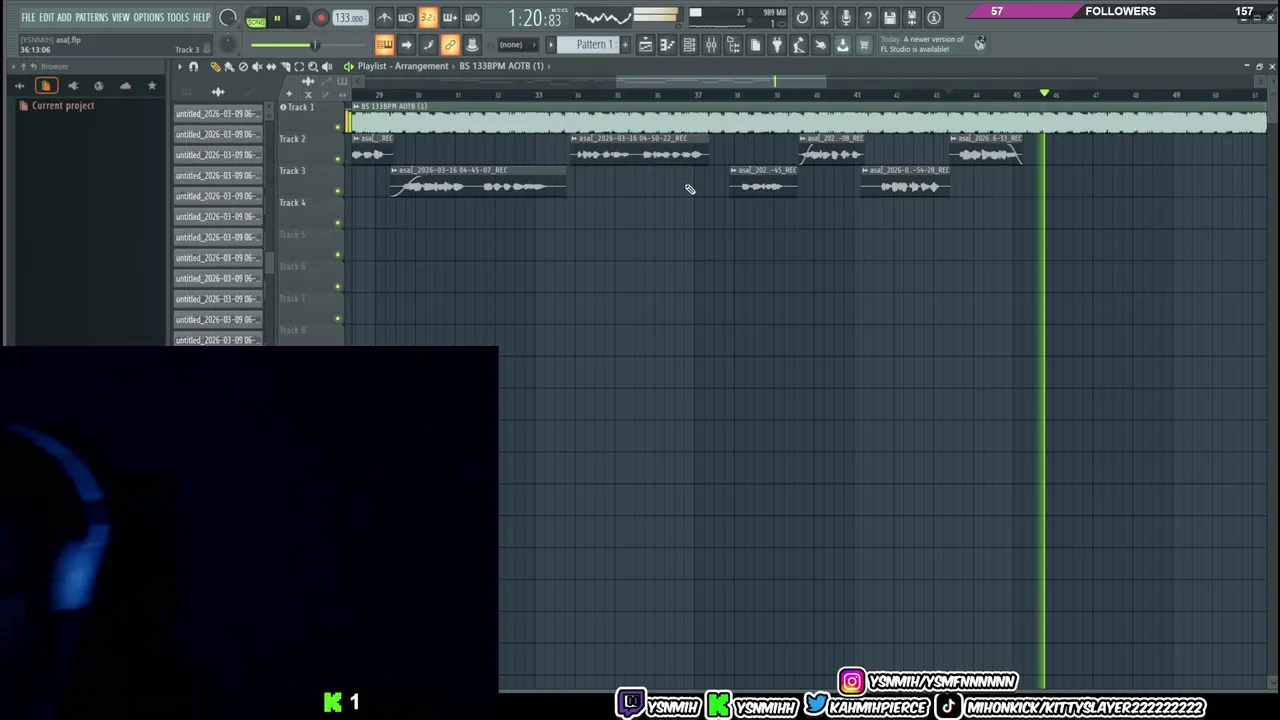
Task: Click the note grouping stamp icon
Action: coord(472,45)
